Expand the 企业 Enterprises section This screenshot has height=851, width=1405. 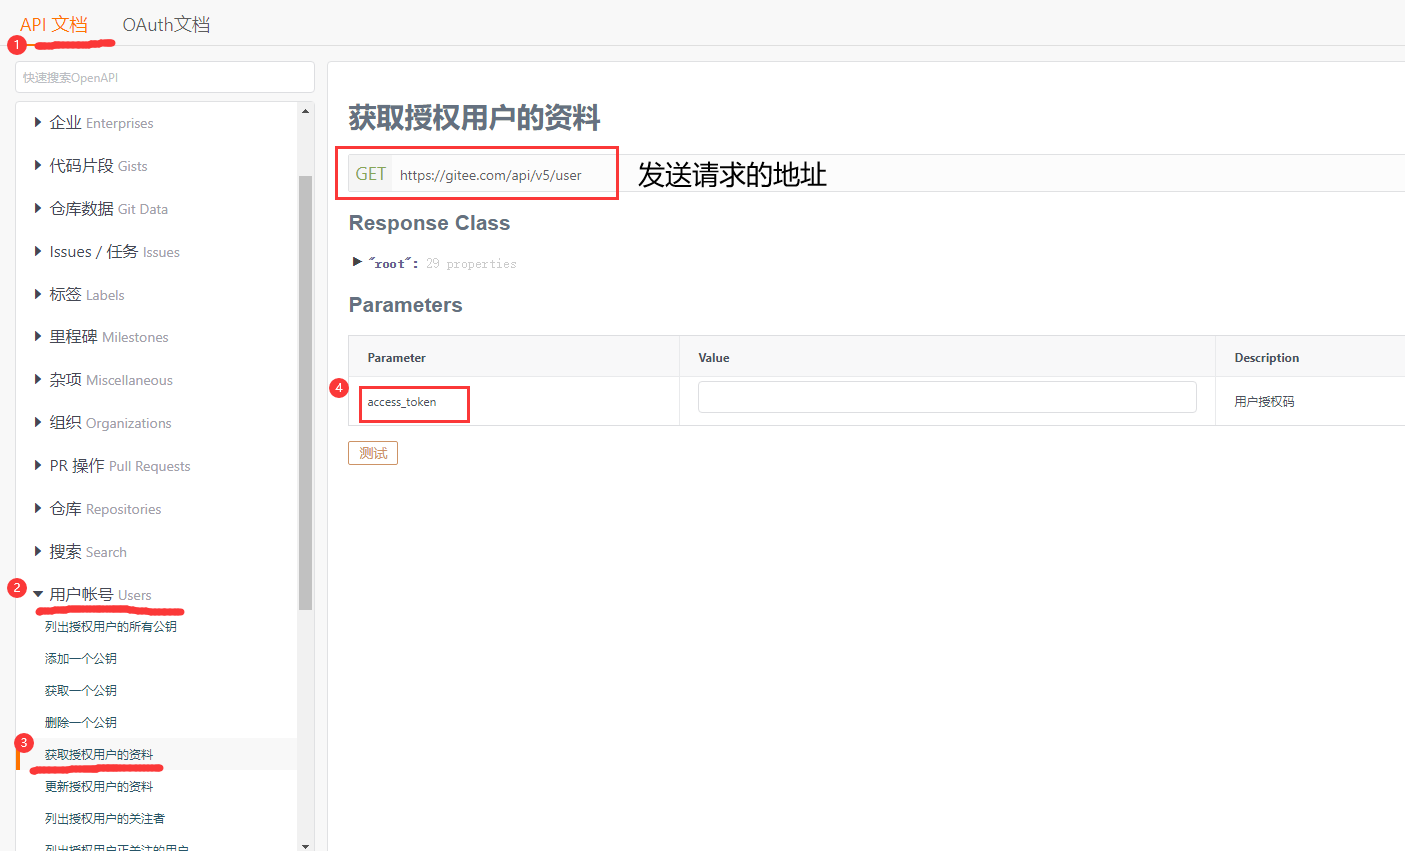100,122
